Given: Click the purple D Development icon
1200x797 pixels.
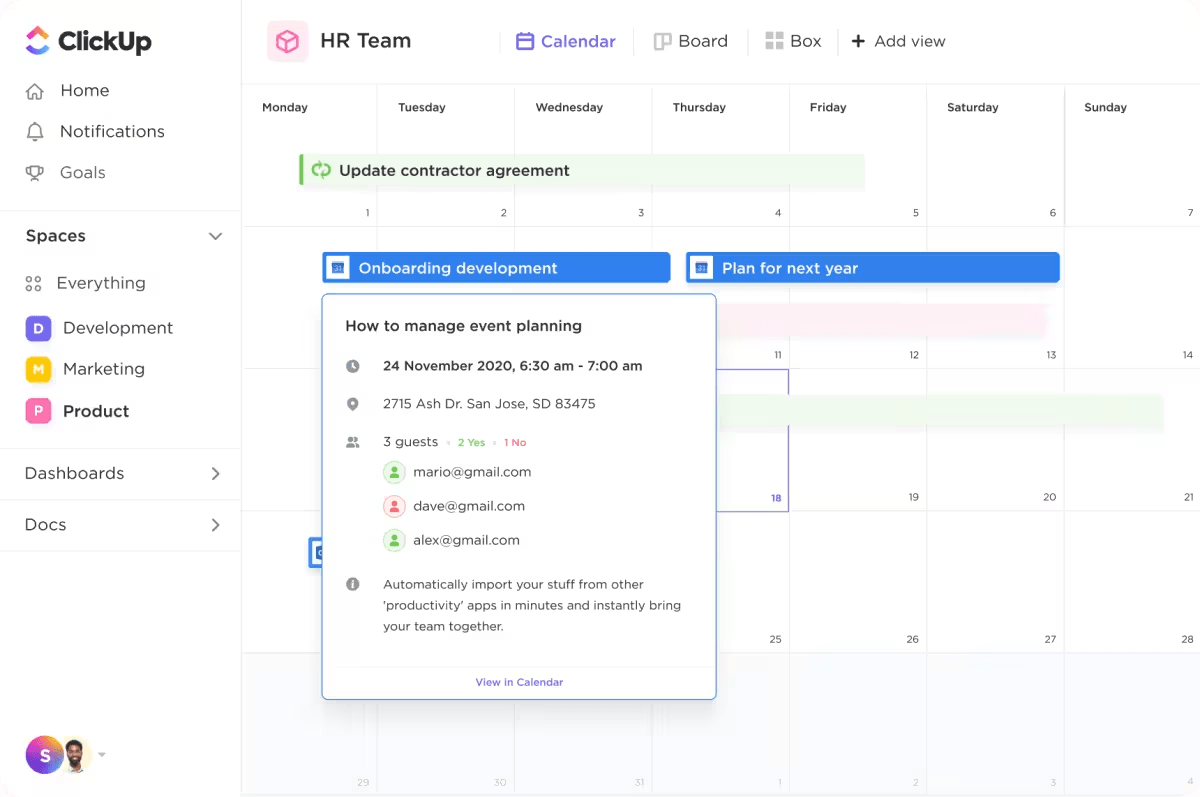Looking at the screenshot, I should point(38,328).
